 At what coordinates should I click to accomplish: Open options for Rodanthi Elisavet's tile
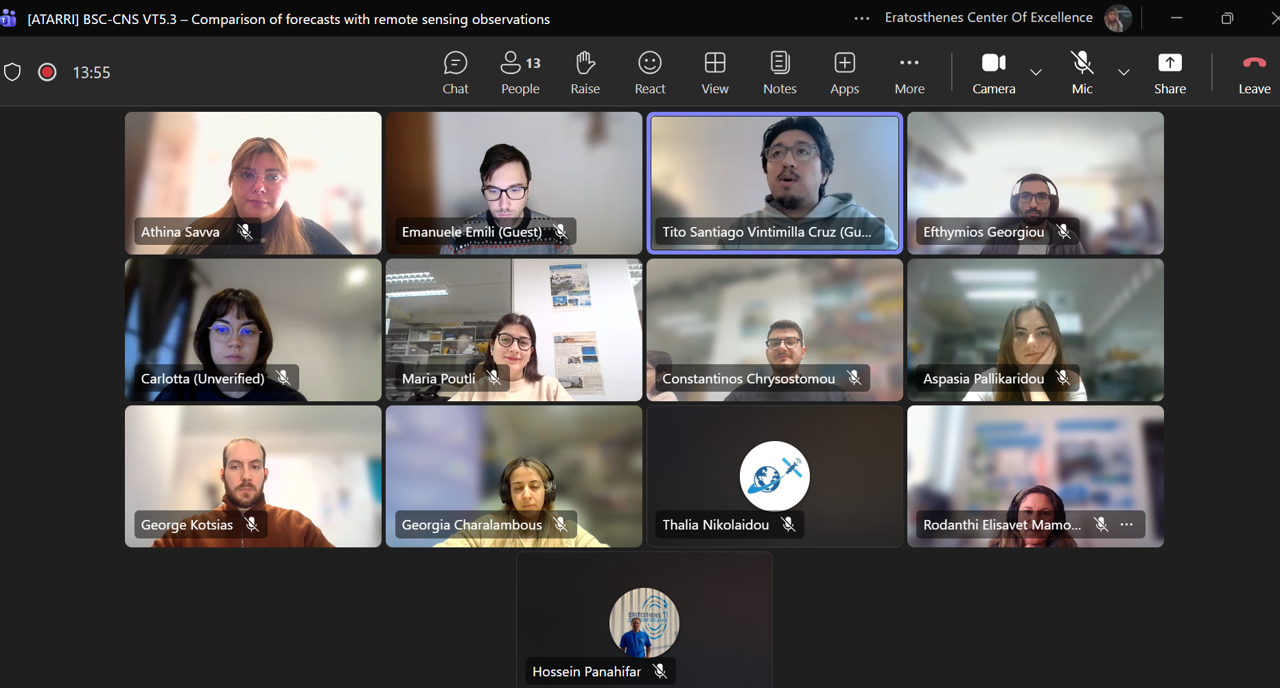coord(1127,525)
